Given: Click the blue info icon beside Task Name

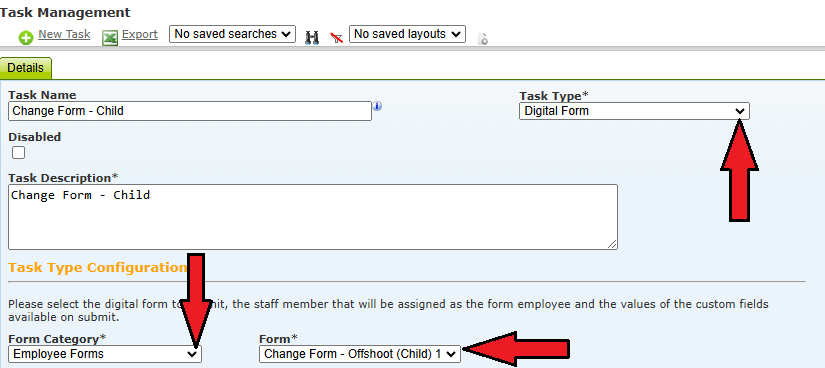Looking at the screenshot, I should coord(377,106).
